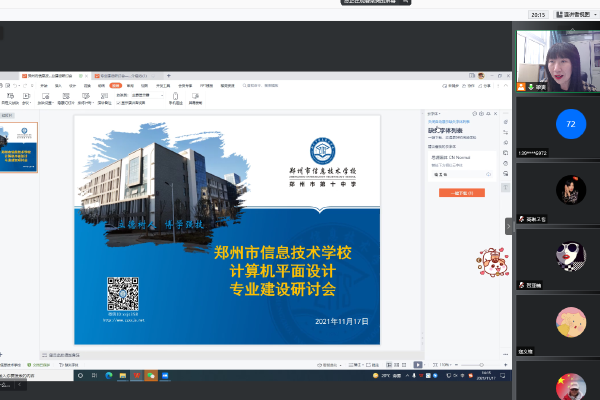Image resolution: width=600 pixels, height=400 pixels.
Task: Click the orange one-click download button
Action: coord(462,193)
